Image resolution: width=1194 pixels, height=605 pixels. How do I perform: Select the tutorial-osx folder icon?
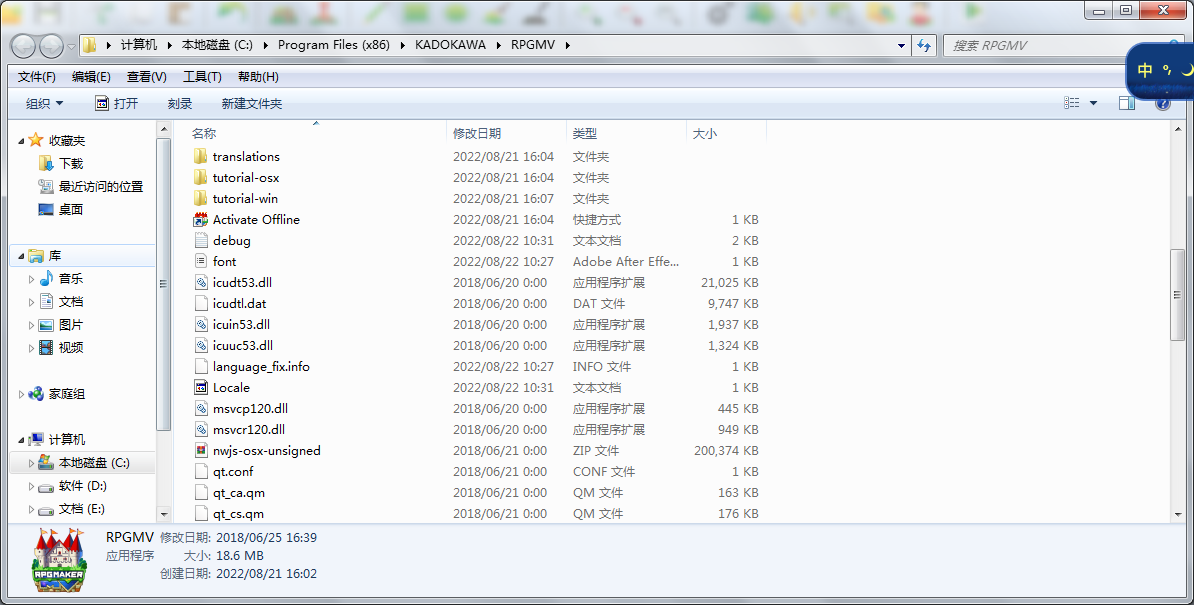(200, 177)
